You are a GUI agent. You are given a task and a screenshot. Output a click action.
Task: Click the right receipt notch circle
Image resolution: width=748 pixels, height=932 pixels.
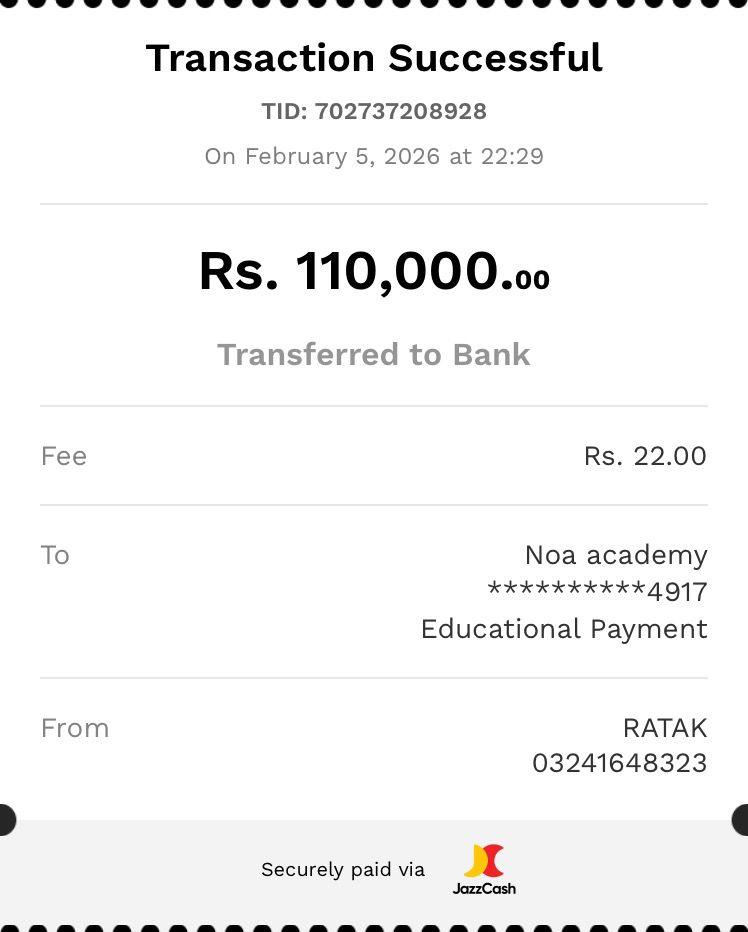click(742, 820)
